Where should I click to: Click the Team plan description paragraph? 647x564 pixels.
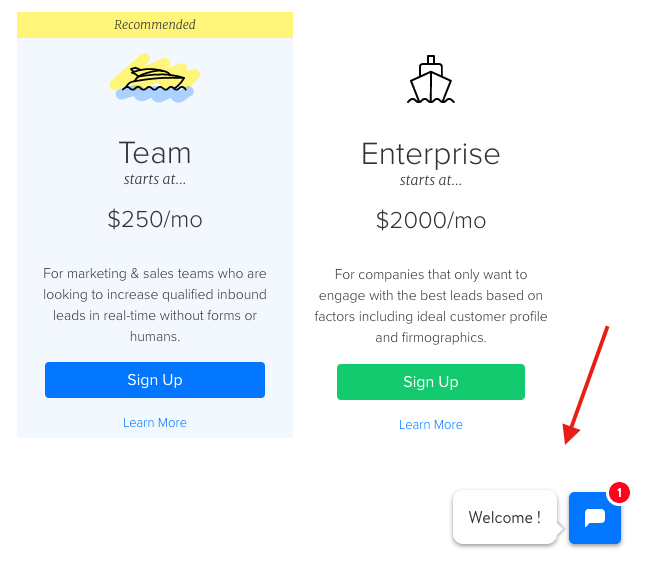point(155,305)
